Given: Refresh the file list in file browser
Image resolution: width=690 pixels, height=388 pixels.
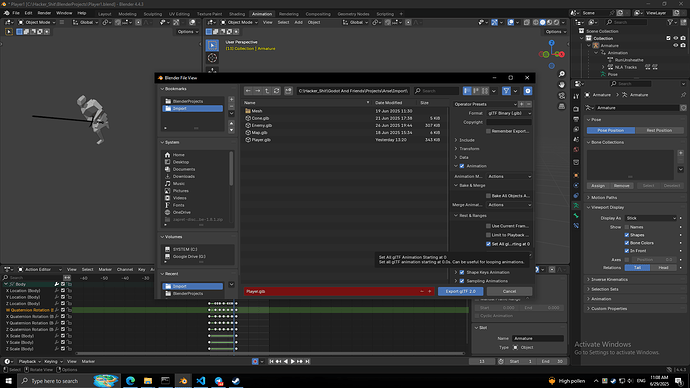Looking at the screenshot, I should pyautogui.click(x=276, y=91).
